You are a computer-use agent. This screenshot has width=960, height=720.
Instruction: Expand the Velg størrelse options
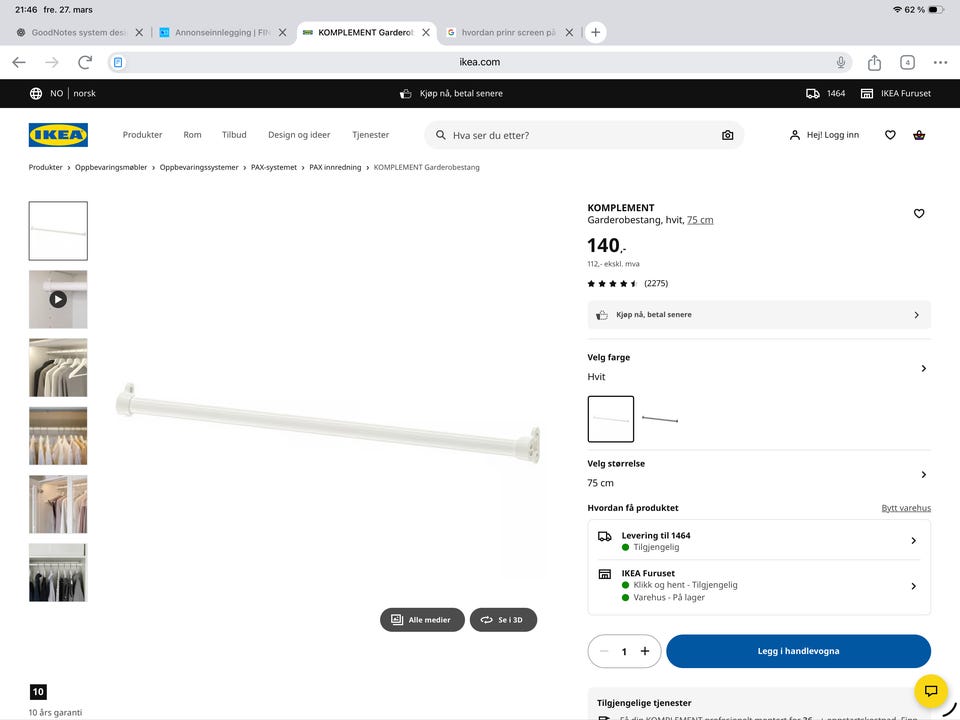pos(759,473)
